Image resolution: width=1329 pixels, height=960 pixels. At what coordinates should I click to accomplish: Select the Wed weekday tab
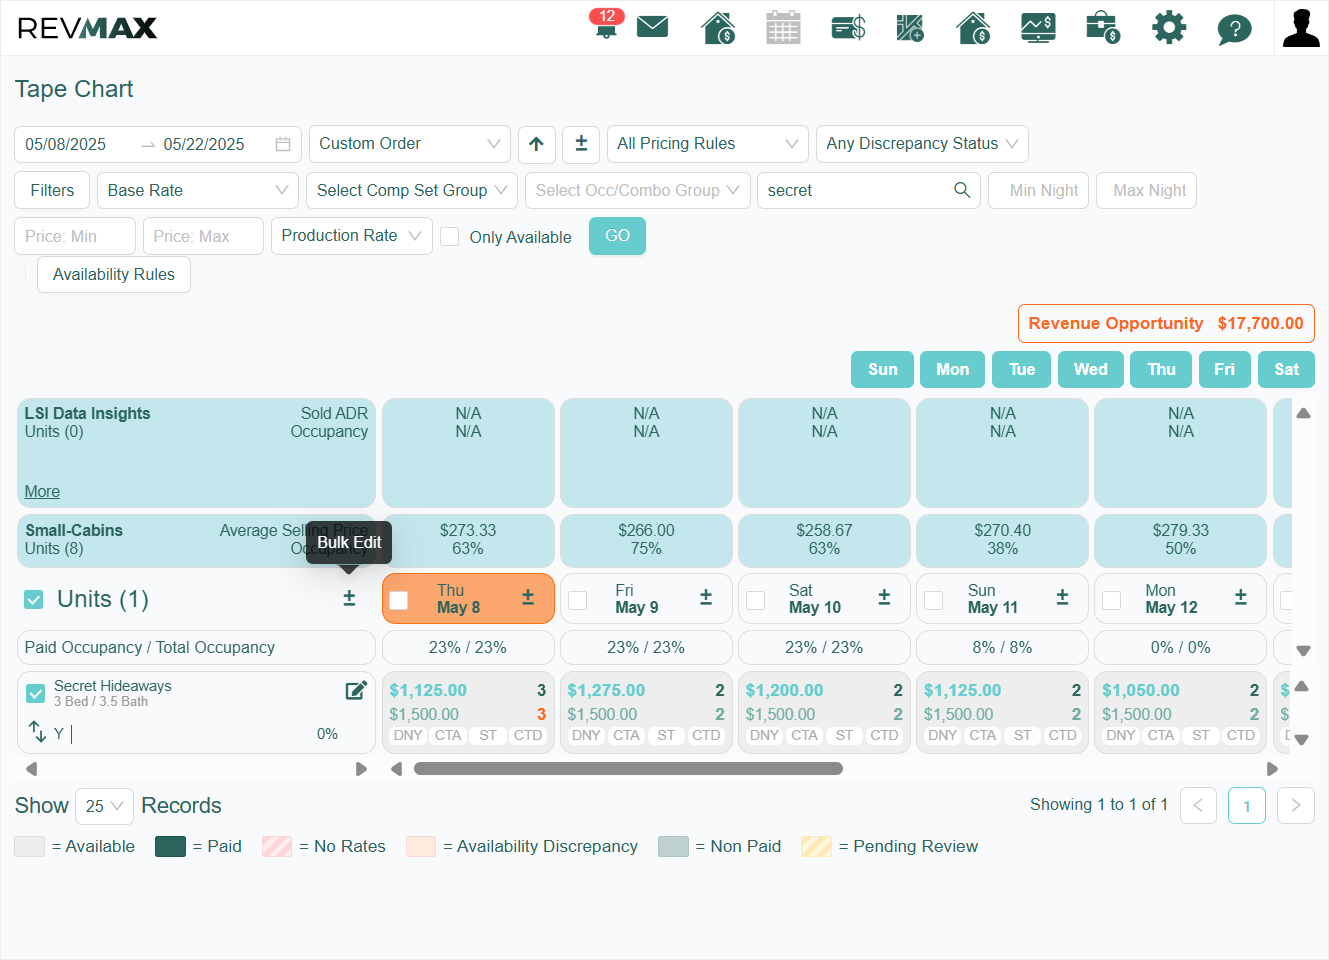click(1091, 369)
